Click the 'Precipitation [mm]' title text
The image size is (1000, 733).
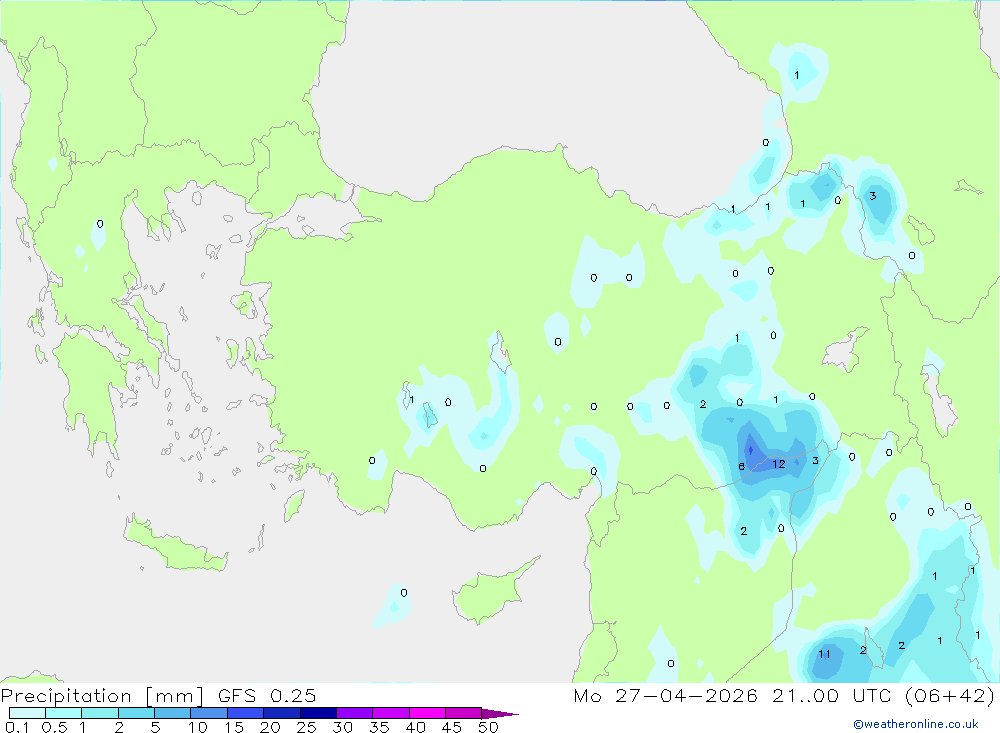click(102, 696)
